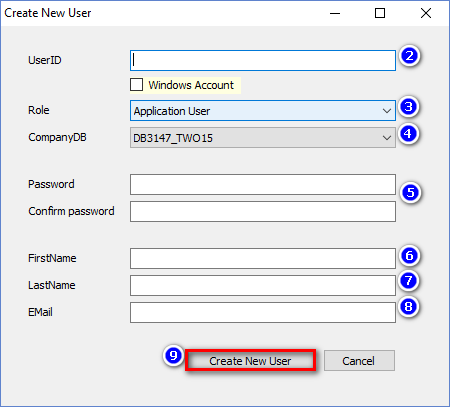Click the blue number 8 callout badge

click(408, 307)
